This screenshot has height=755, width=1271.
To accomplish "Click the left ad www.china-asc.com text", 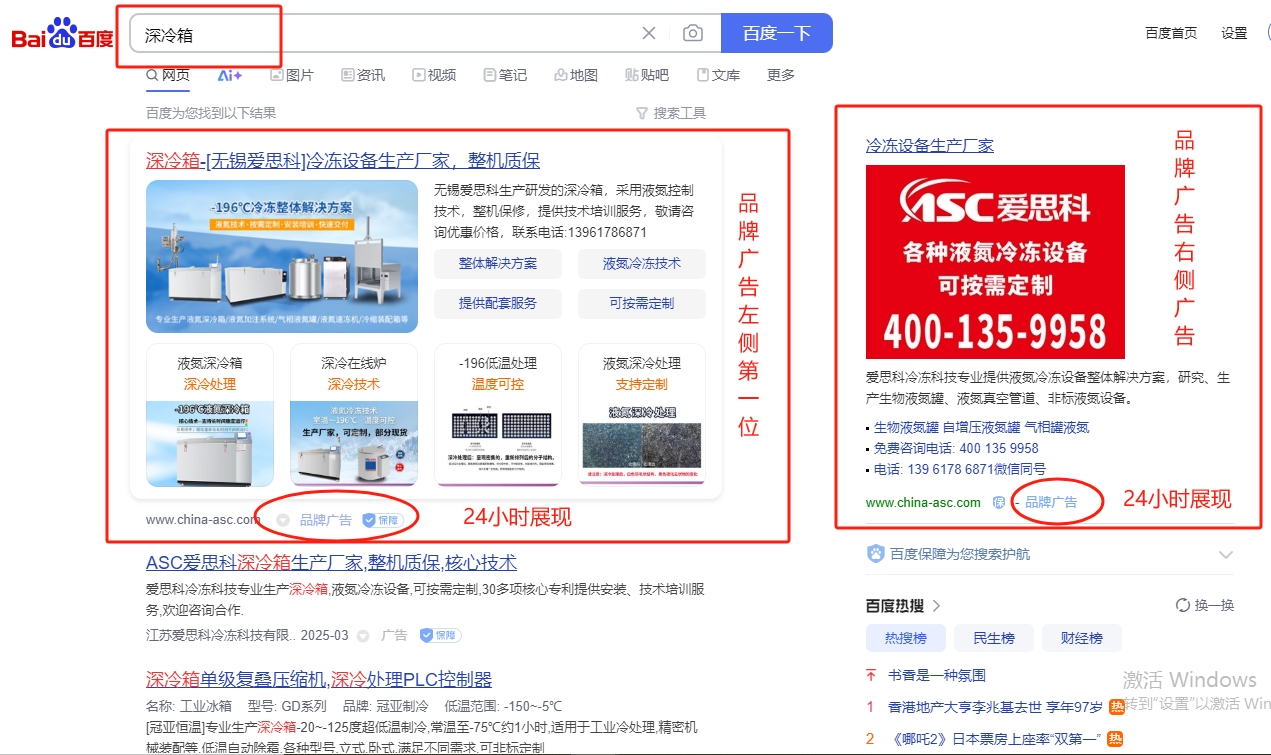I will coord(203,520).
